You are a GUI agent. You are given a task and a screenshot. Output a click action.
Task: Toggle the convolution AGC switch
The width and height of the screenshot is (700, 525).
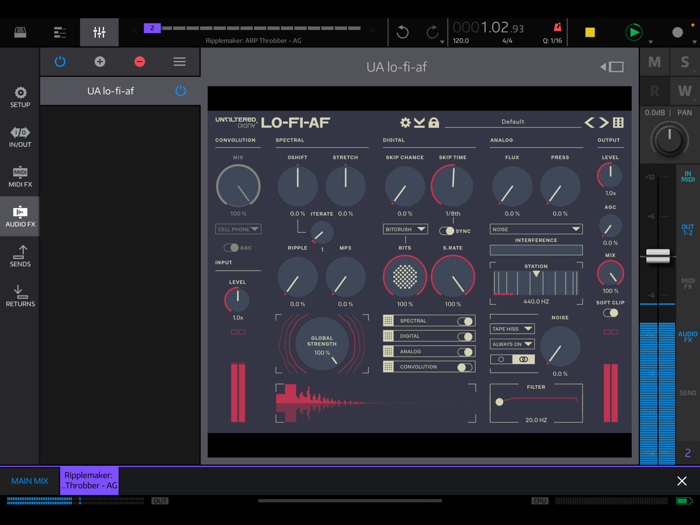point(231,247)
